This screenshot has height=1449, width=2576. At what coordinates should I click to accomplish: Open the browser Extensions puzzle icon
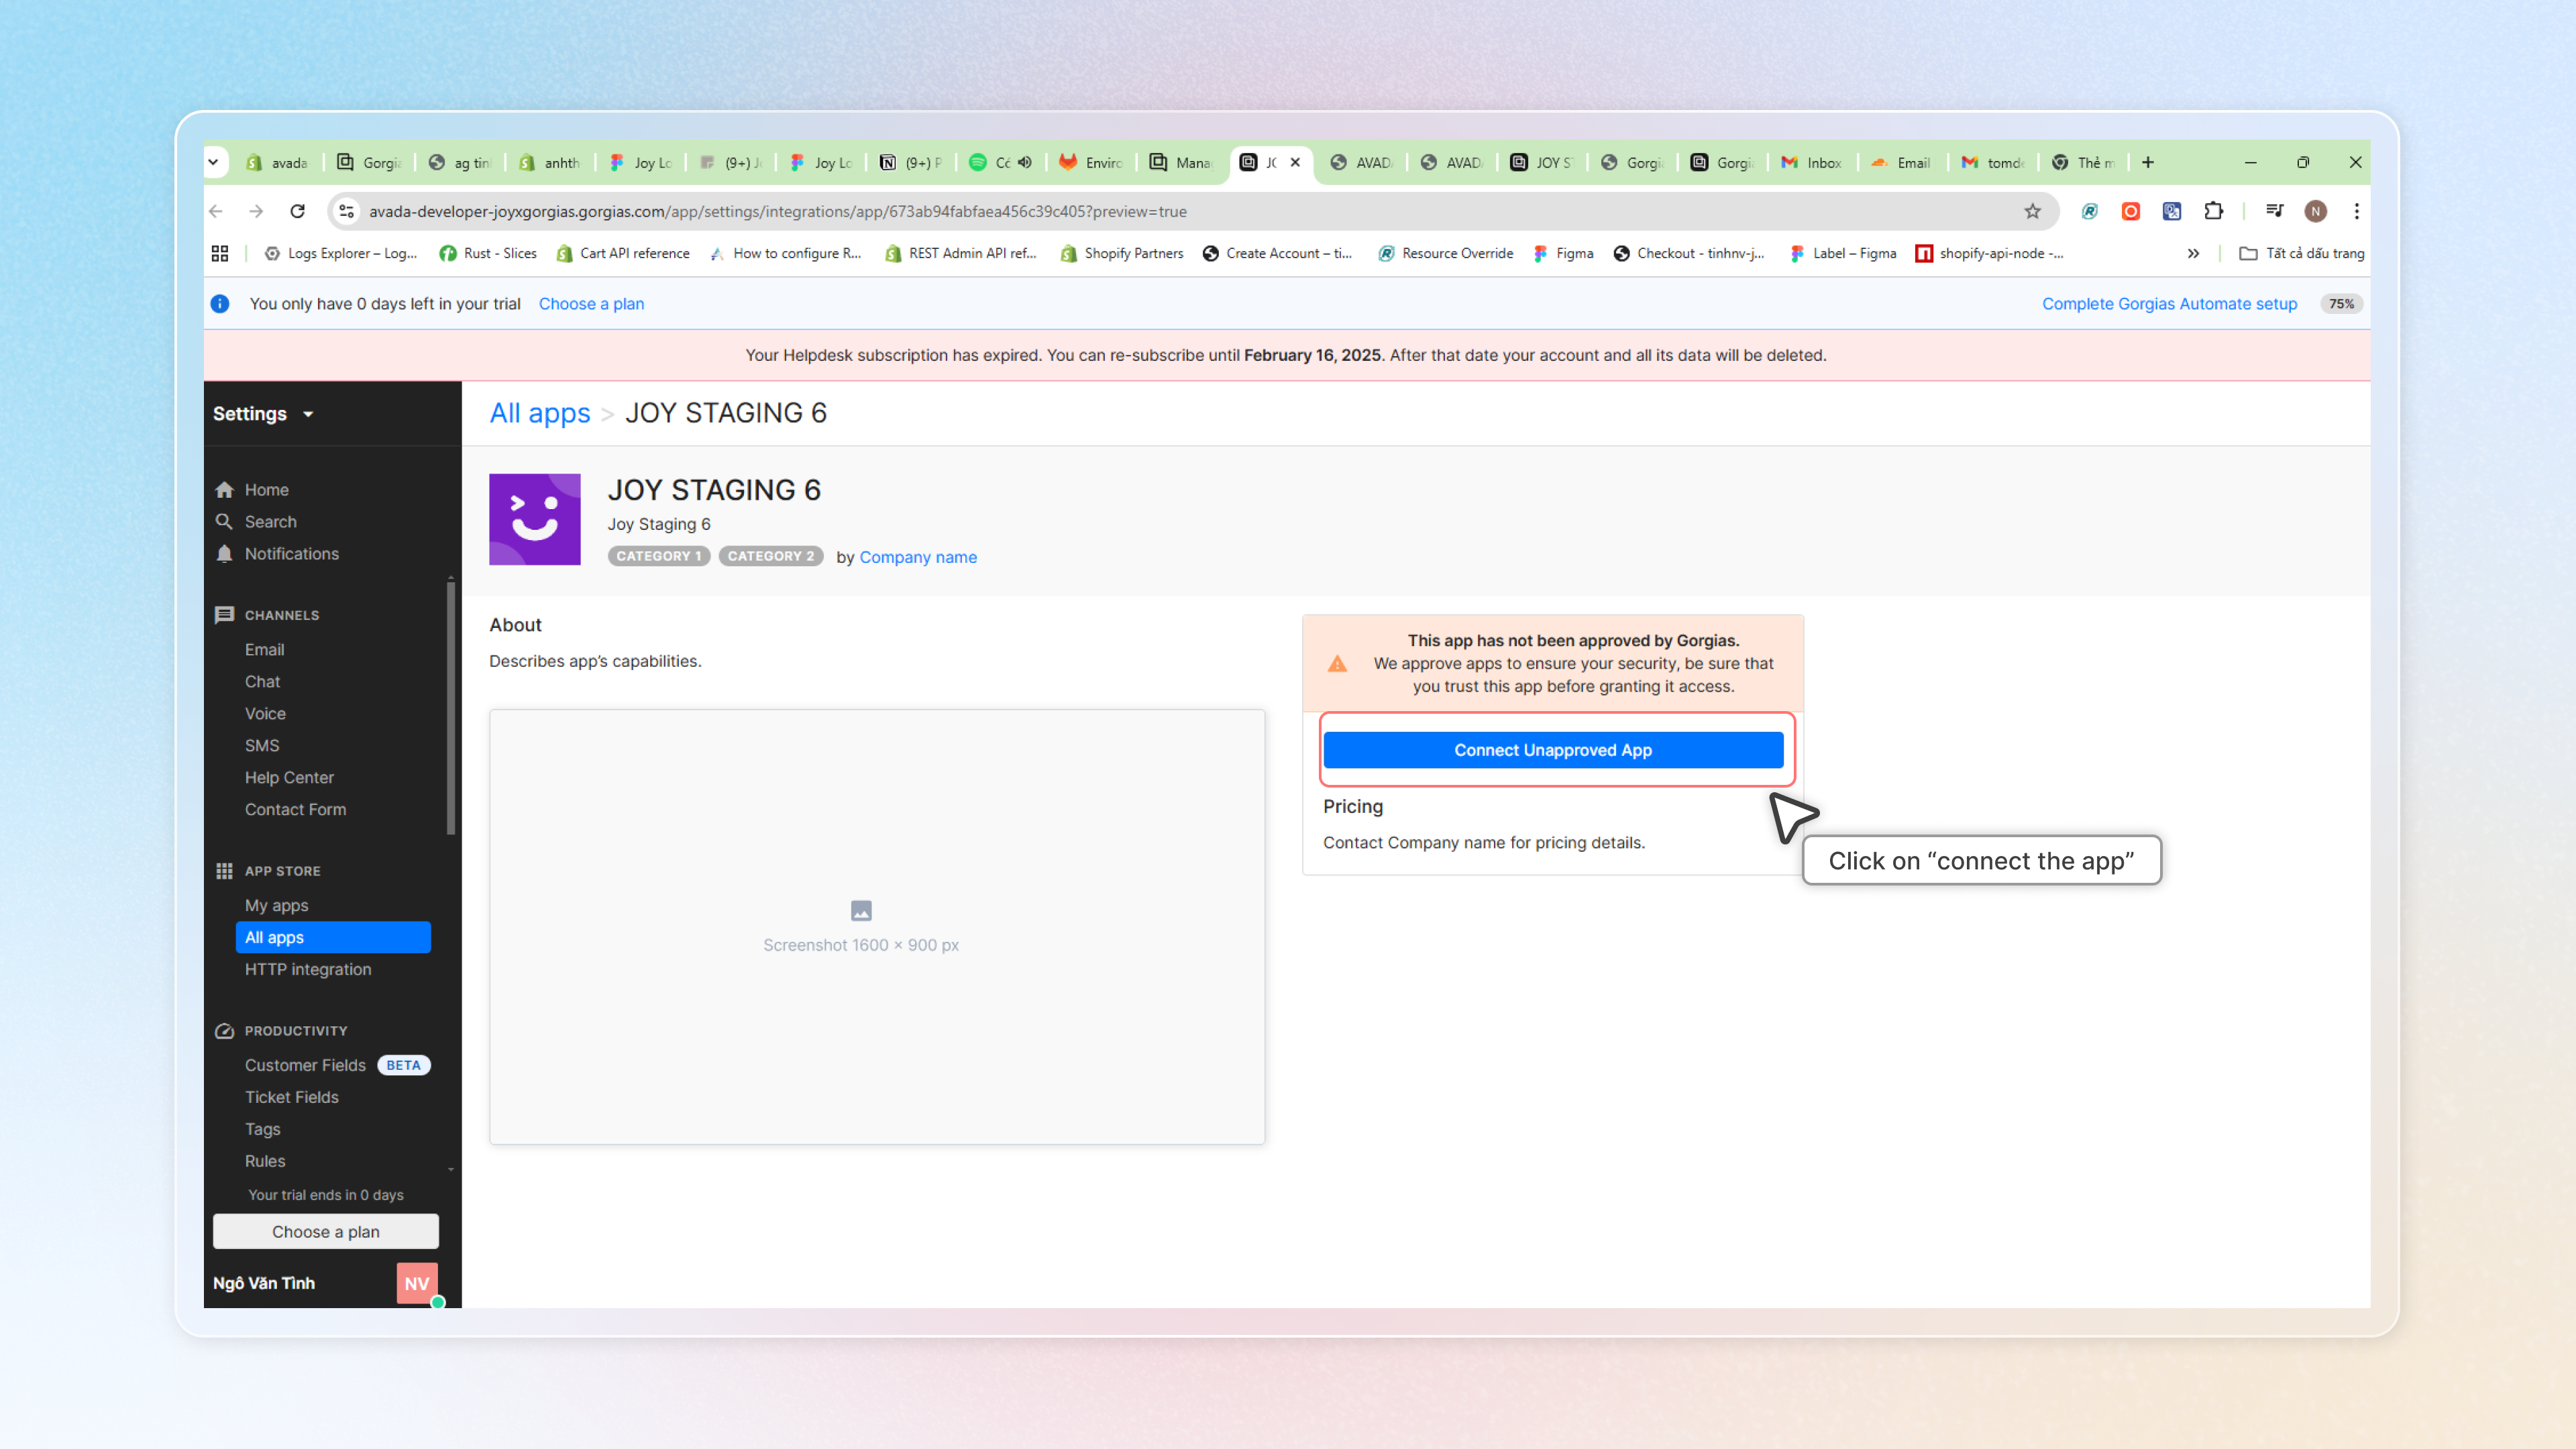[2213, 211]
